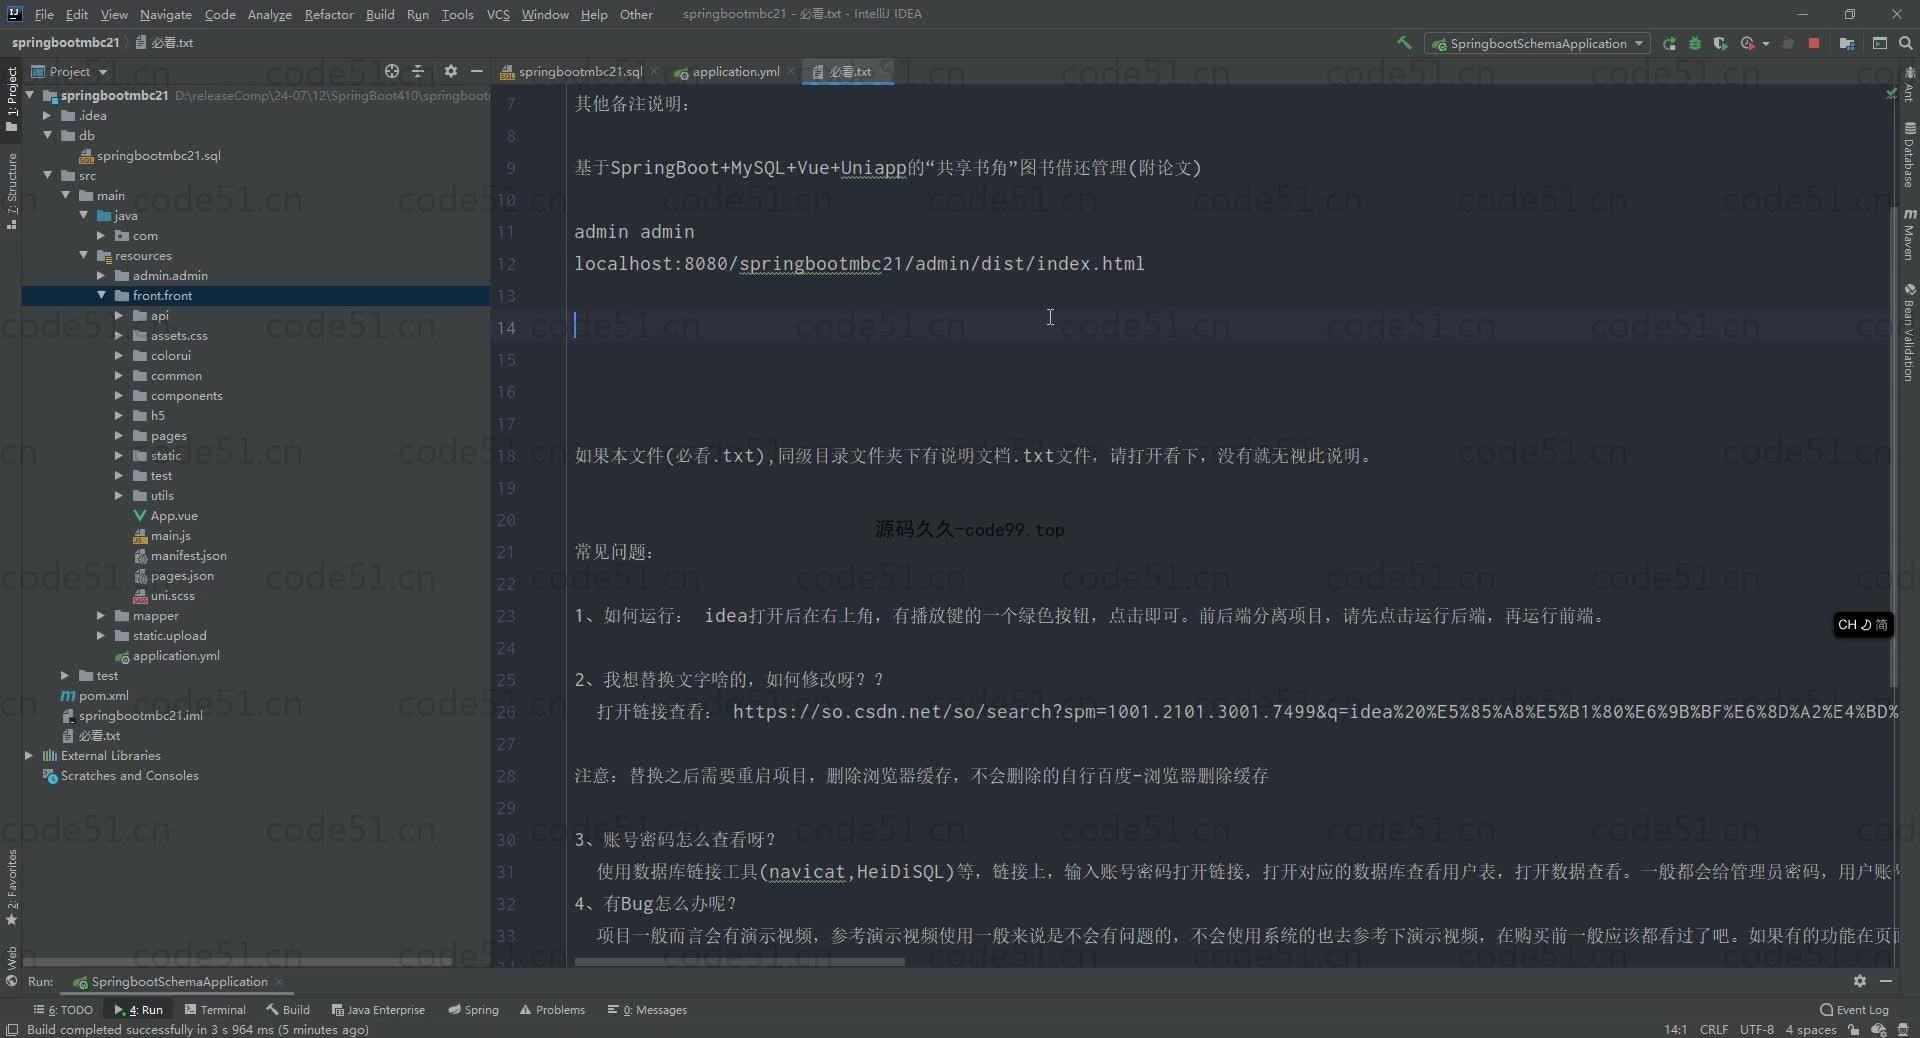Open the Spring tool window tab

[x=474, y=1009]
